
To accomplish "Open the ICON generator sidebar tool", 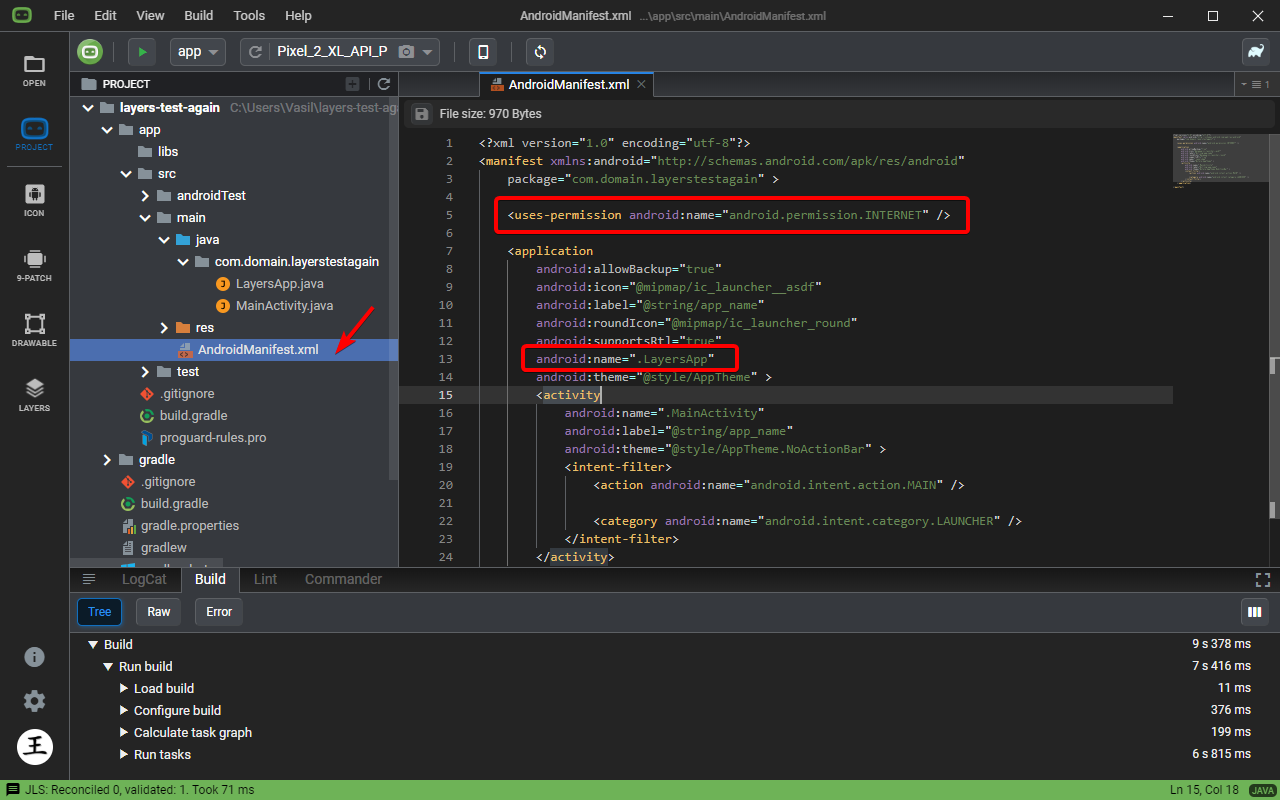I will tap(34, 200).
